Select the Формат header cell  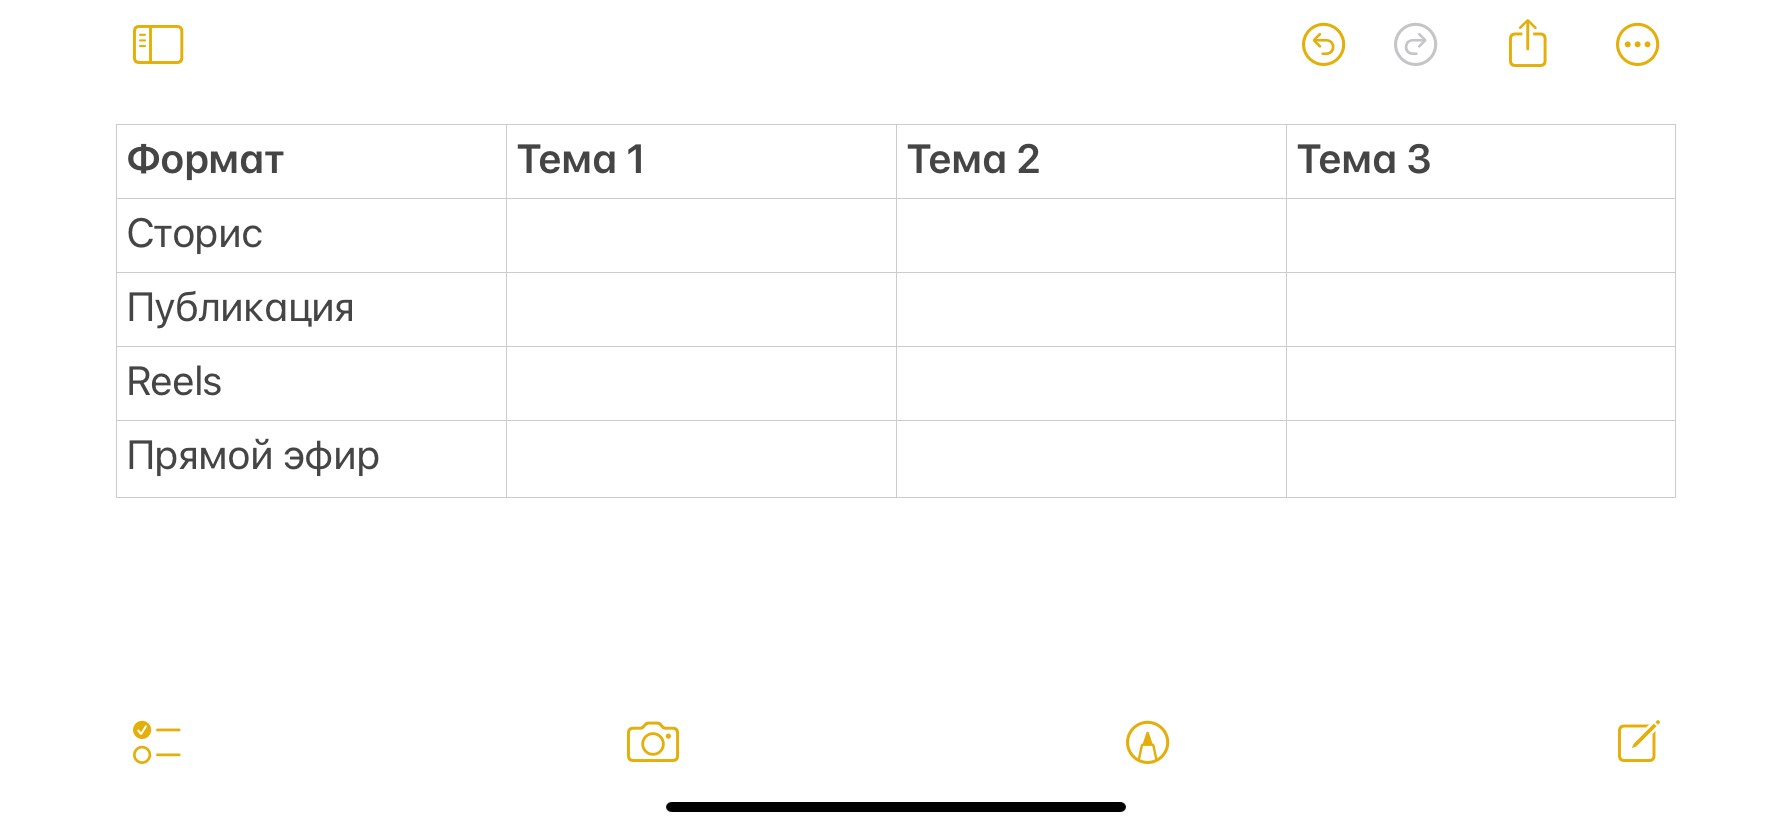pyautogui.click(x=311, y=161)
